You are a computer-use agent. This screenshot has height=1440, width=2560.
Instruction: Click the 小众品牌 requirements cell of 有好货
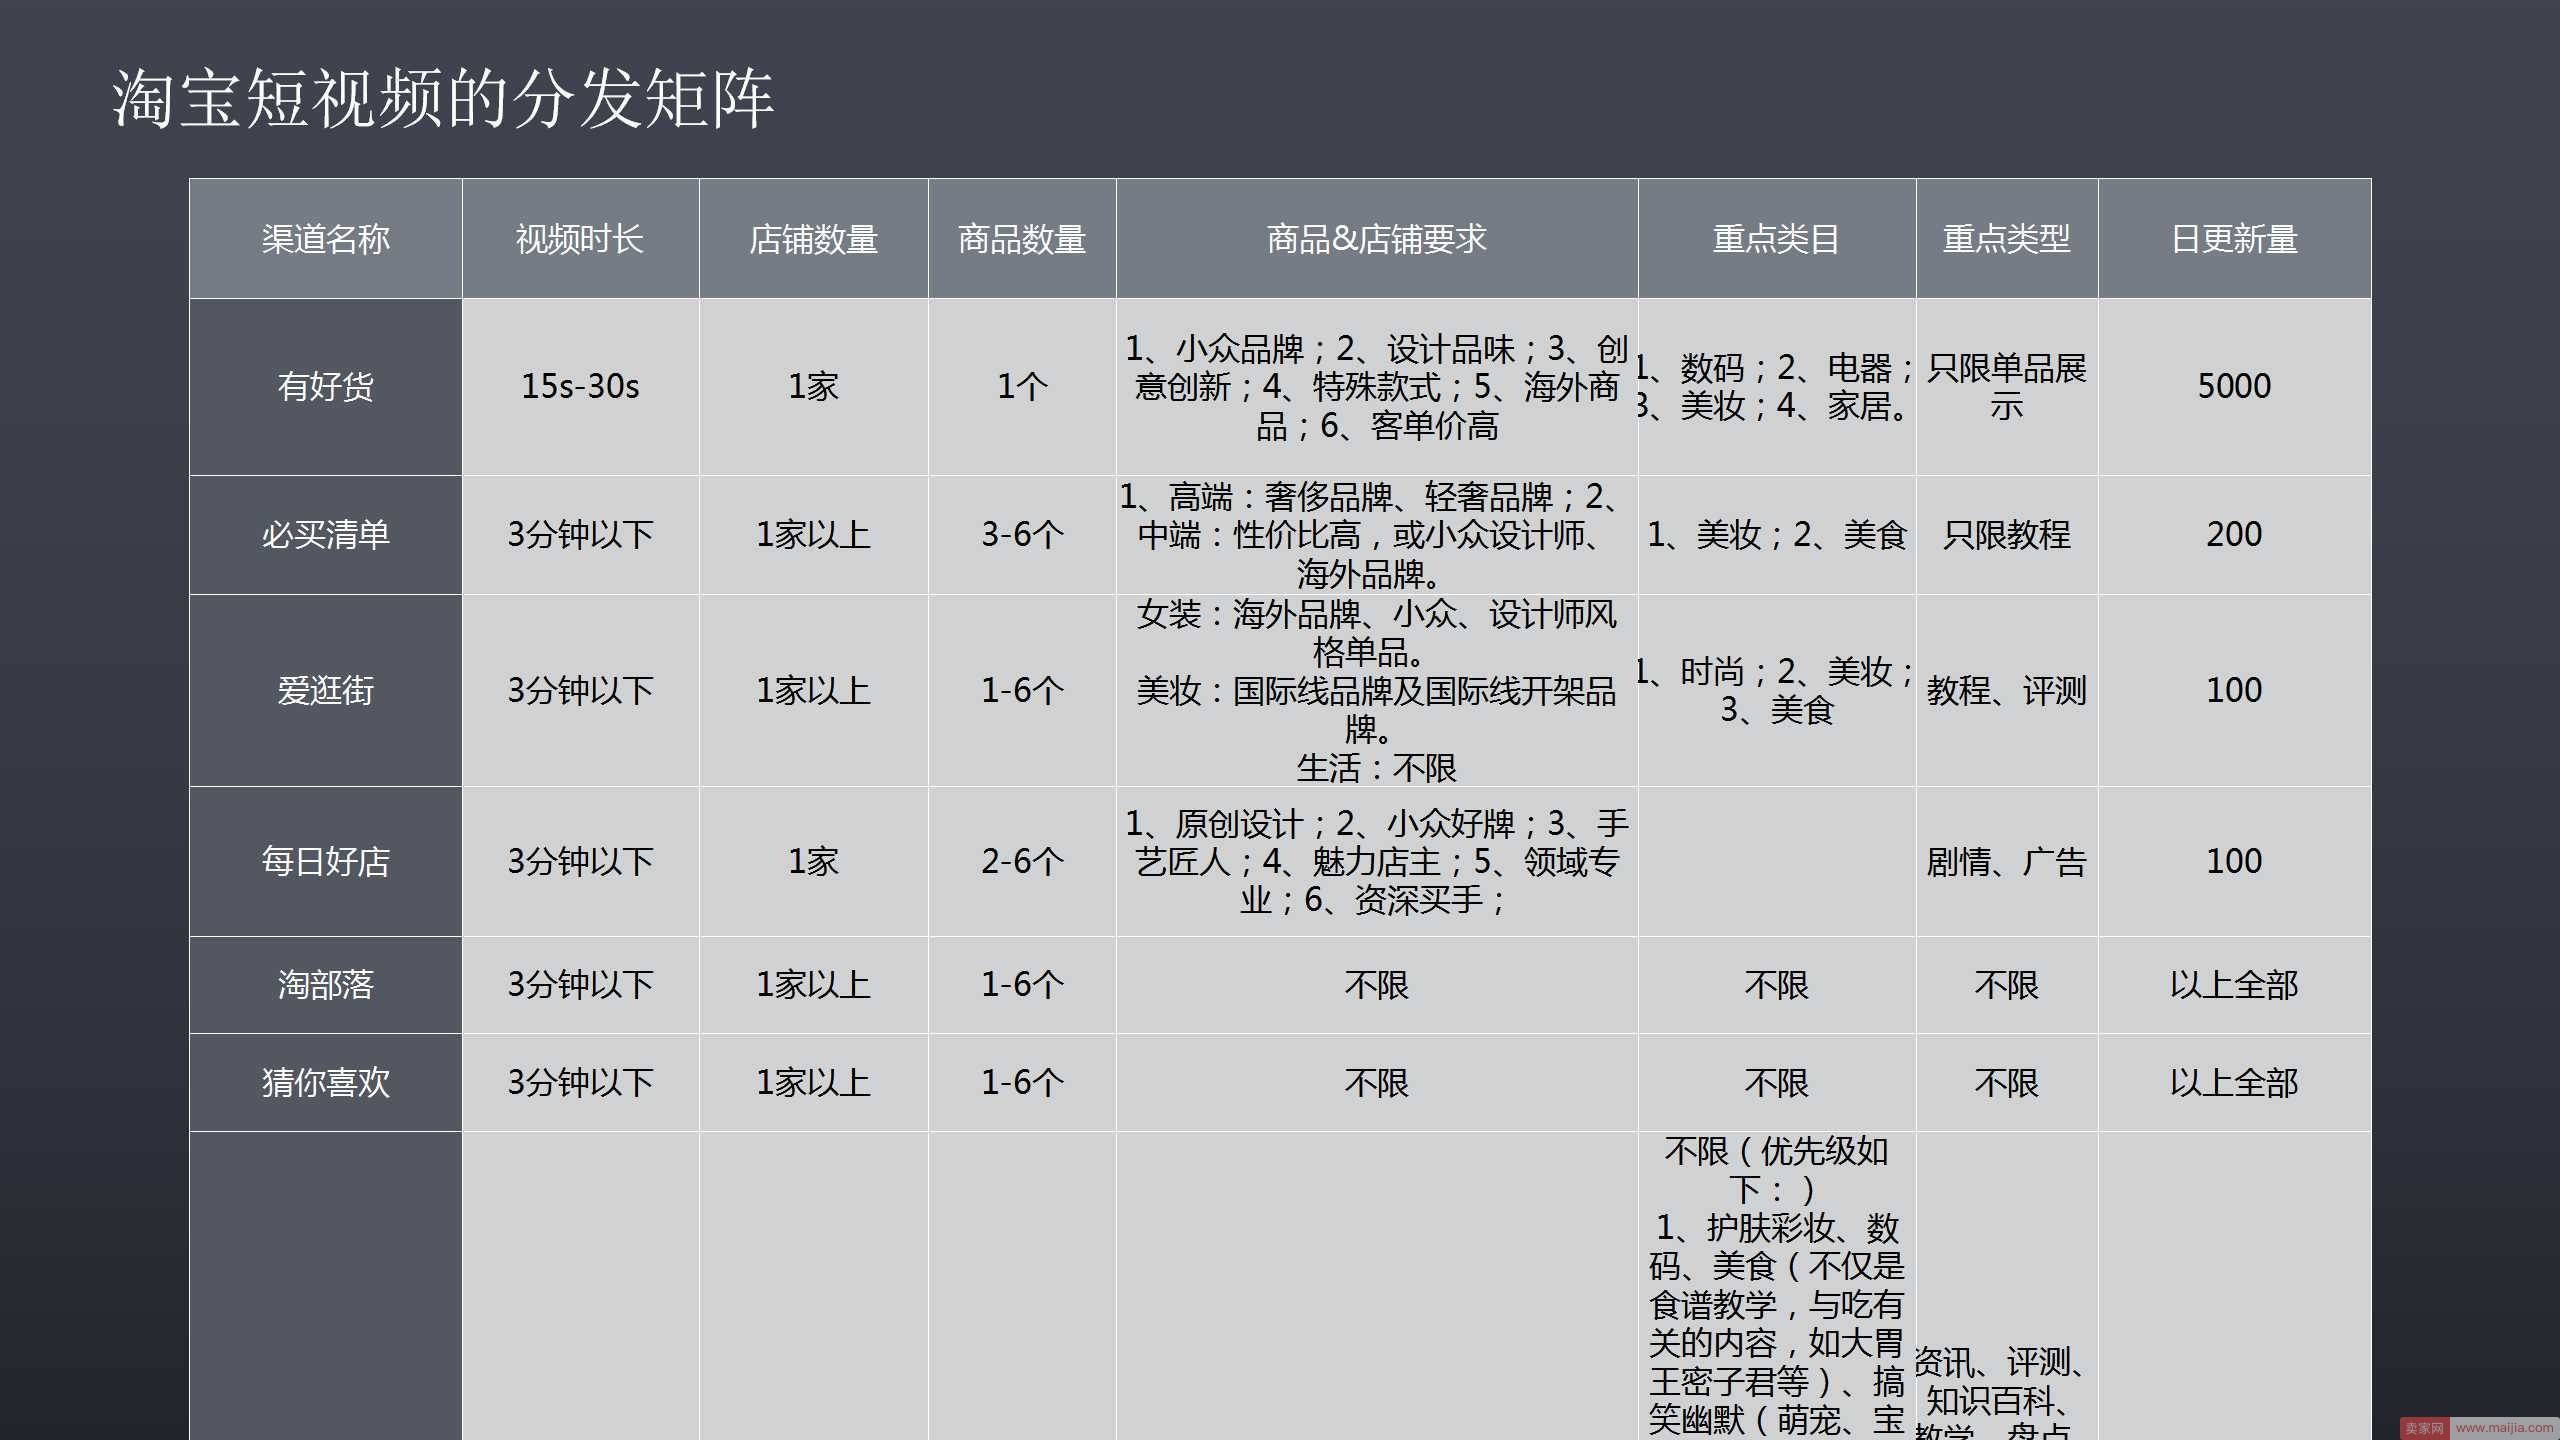point(1377,387)
